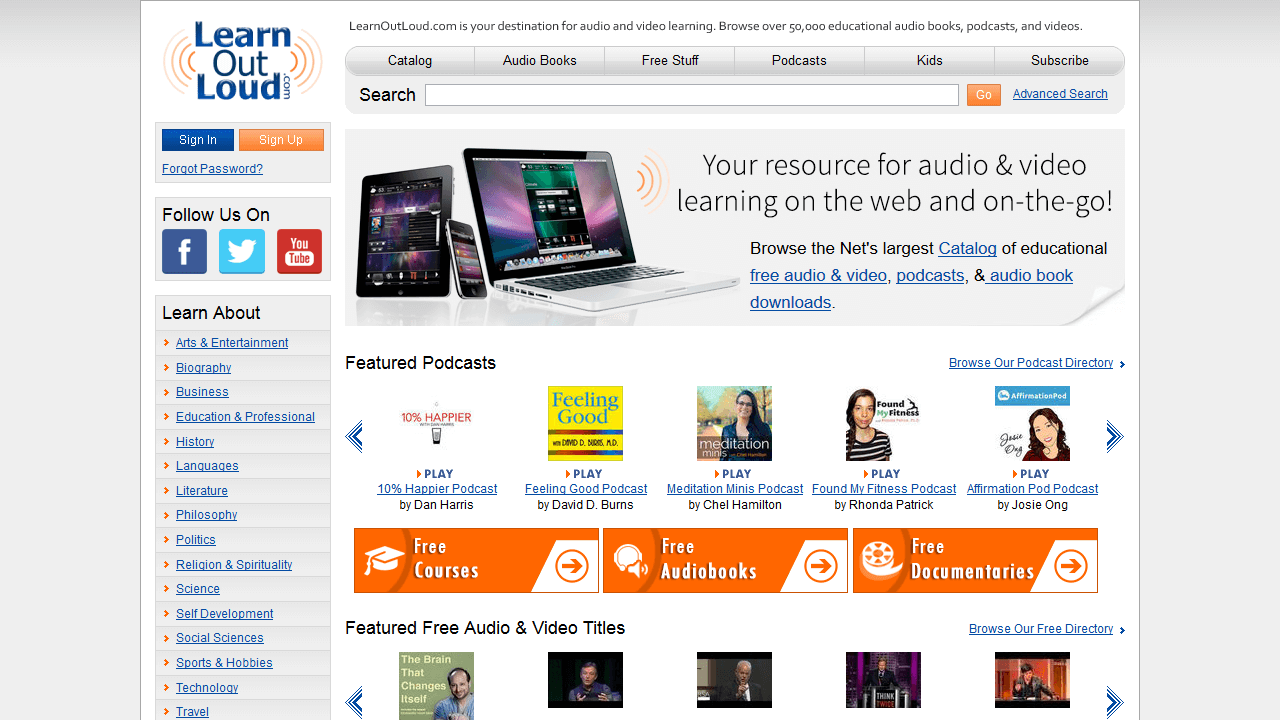Show next free titles arrow
This screenshot has width=1280, height=720.
1115,703
